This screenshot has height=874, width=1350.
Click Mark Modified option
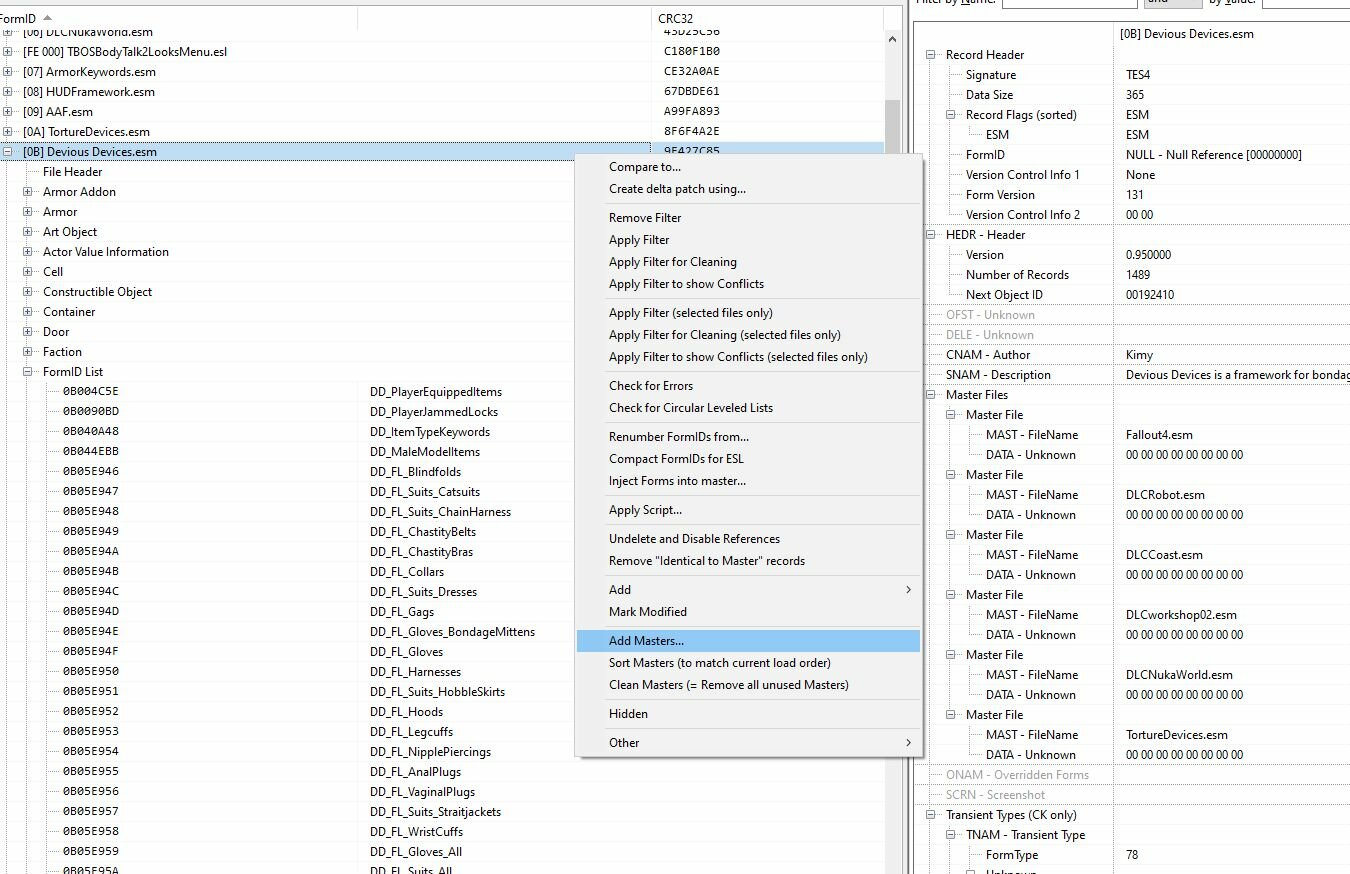tap(748, 612)
